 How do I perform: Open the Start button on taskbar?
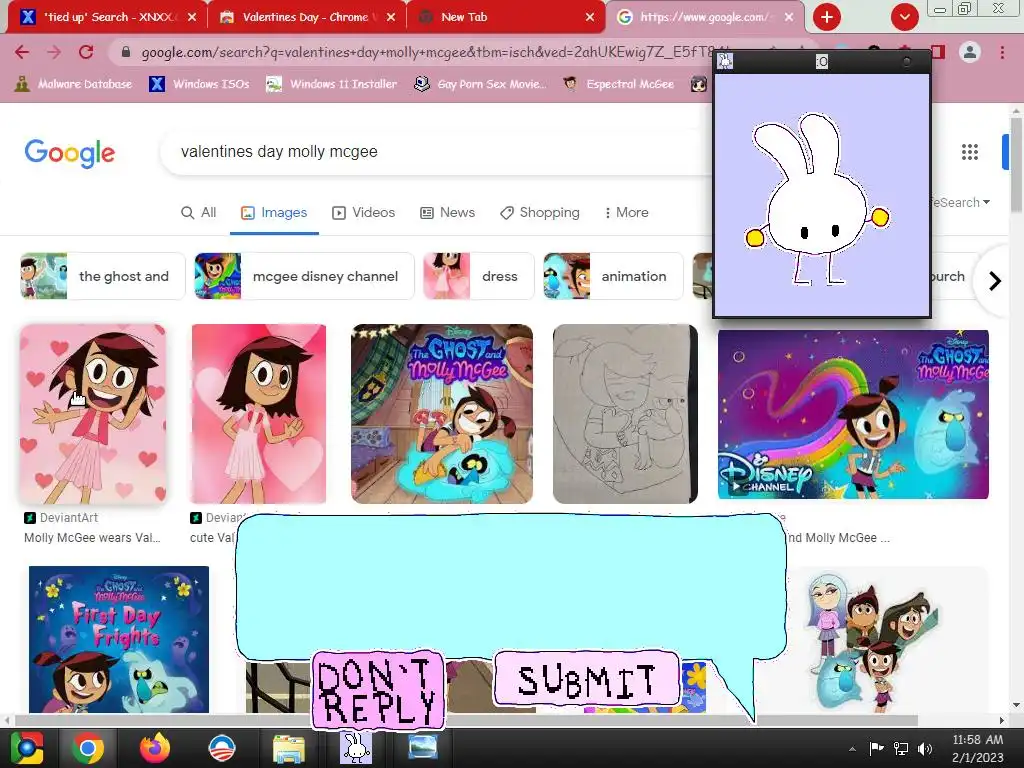[x=26, y=748]
